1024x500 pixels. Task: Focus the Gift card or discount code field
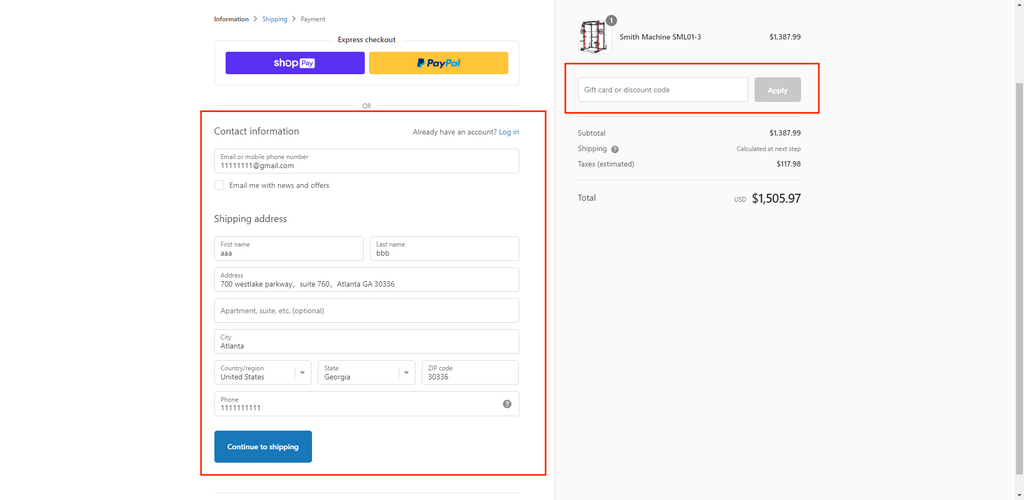662,90
